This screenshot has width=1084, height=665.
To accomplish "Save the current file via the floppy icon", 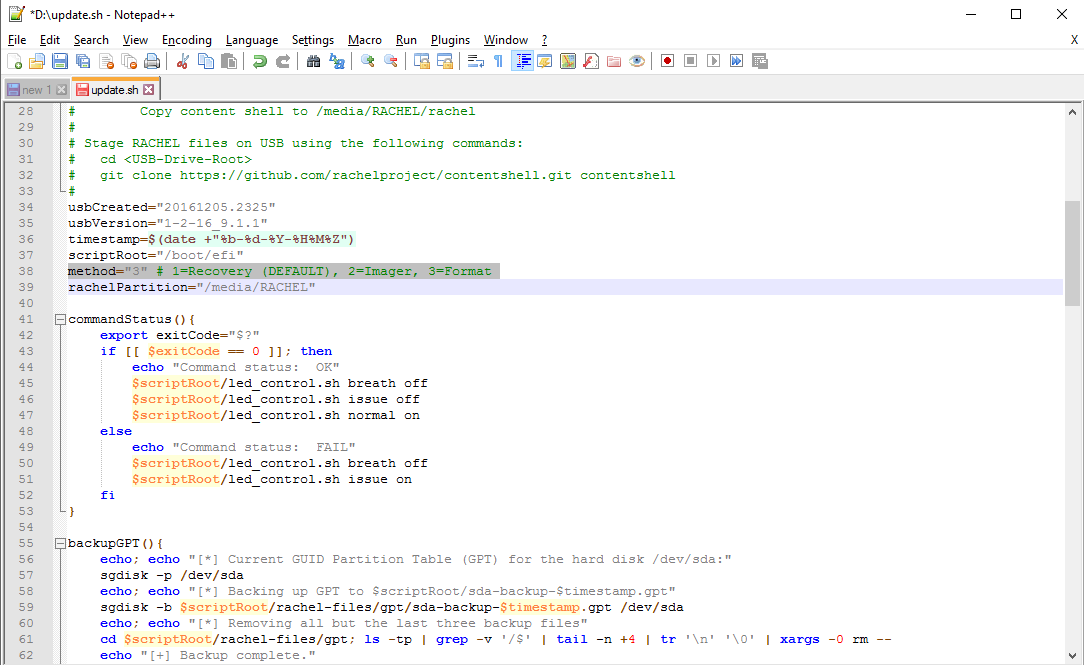I will (60, 62).
